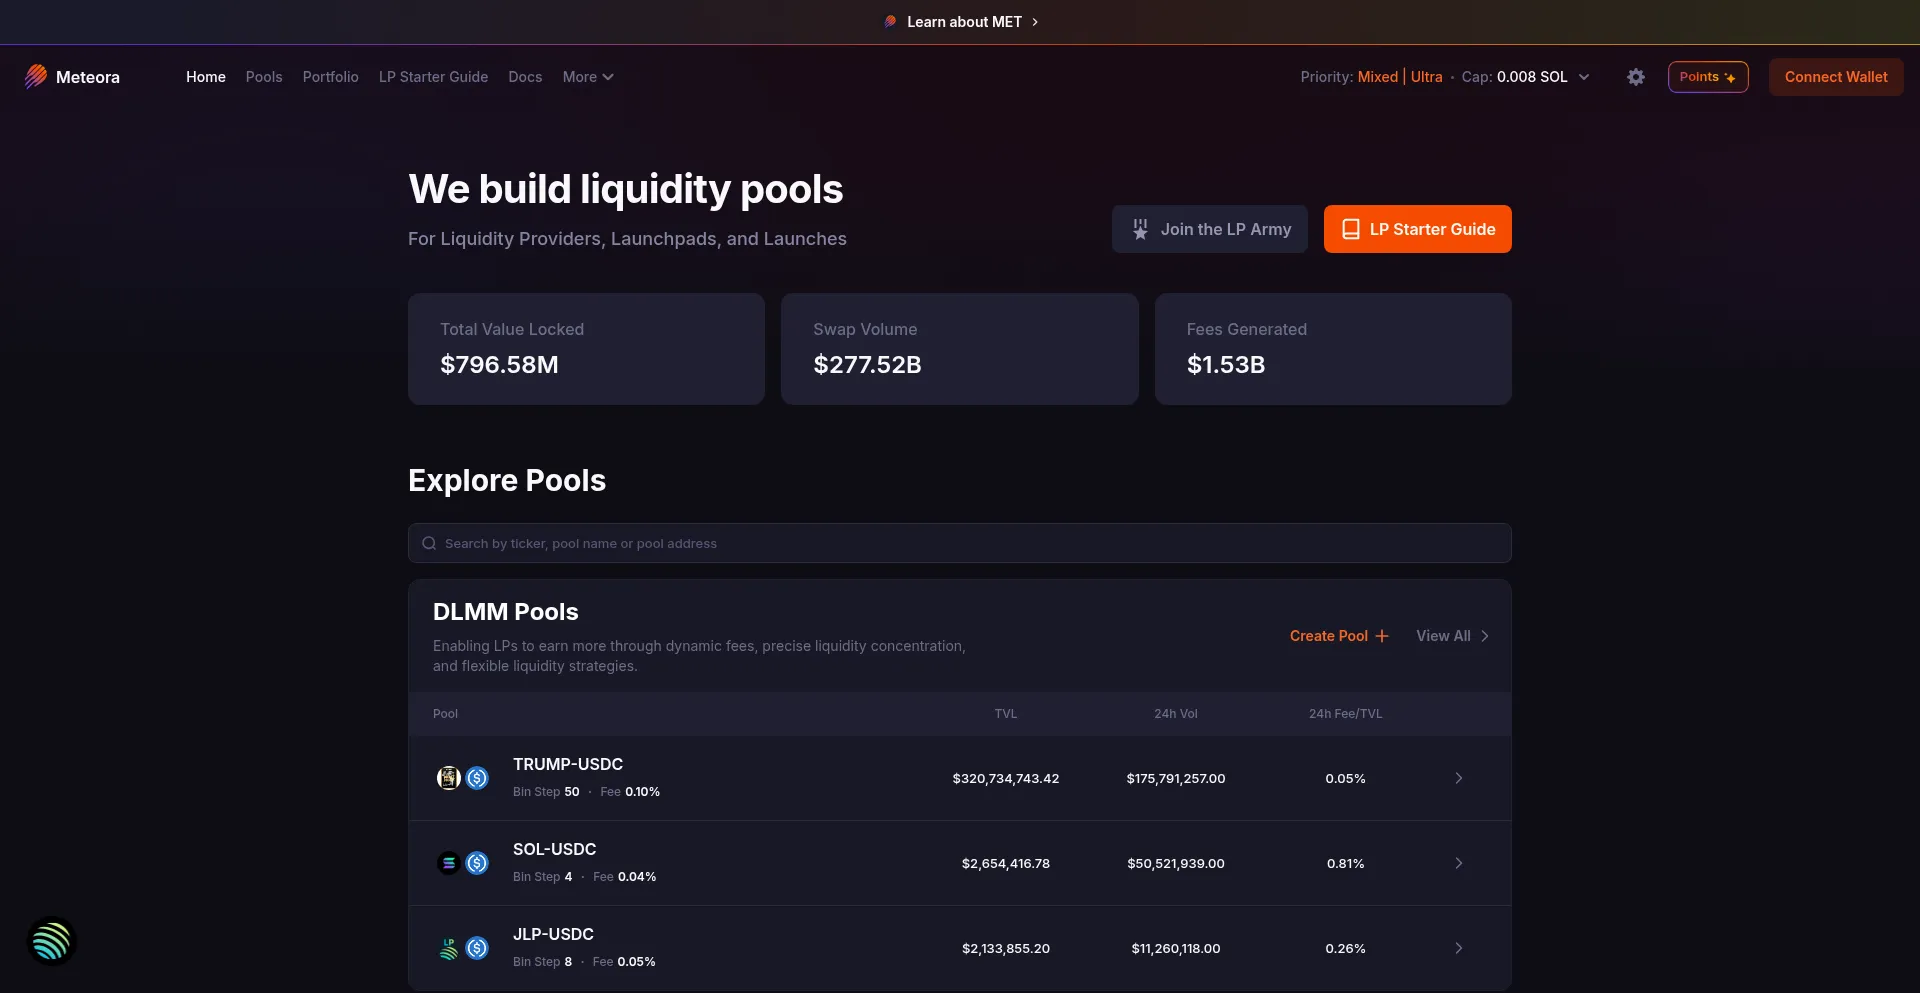Open the priority fee Cap dropdown
Image resolution: width=1920 pixels, height=993 pixels.
tap(1584, 77)
